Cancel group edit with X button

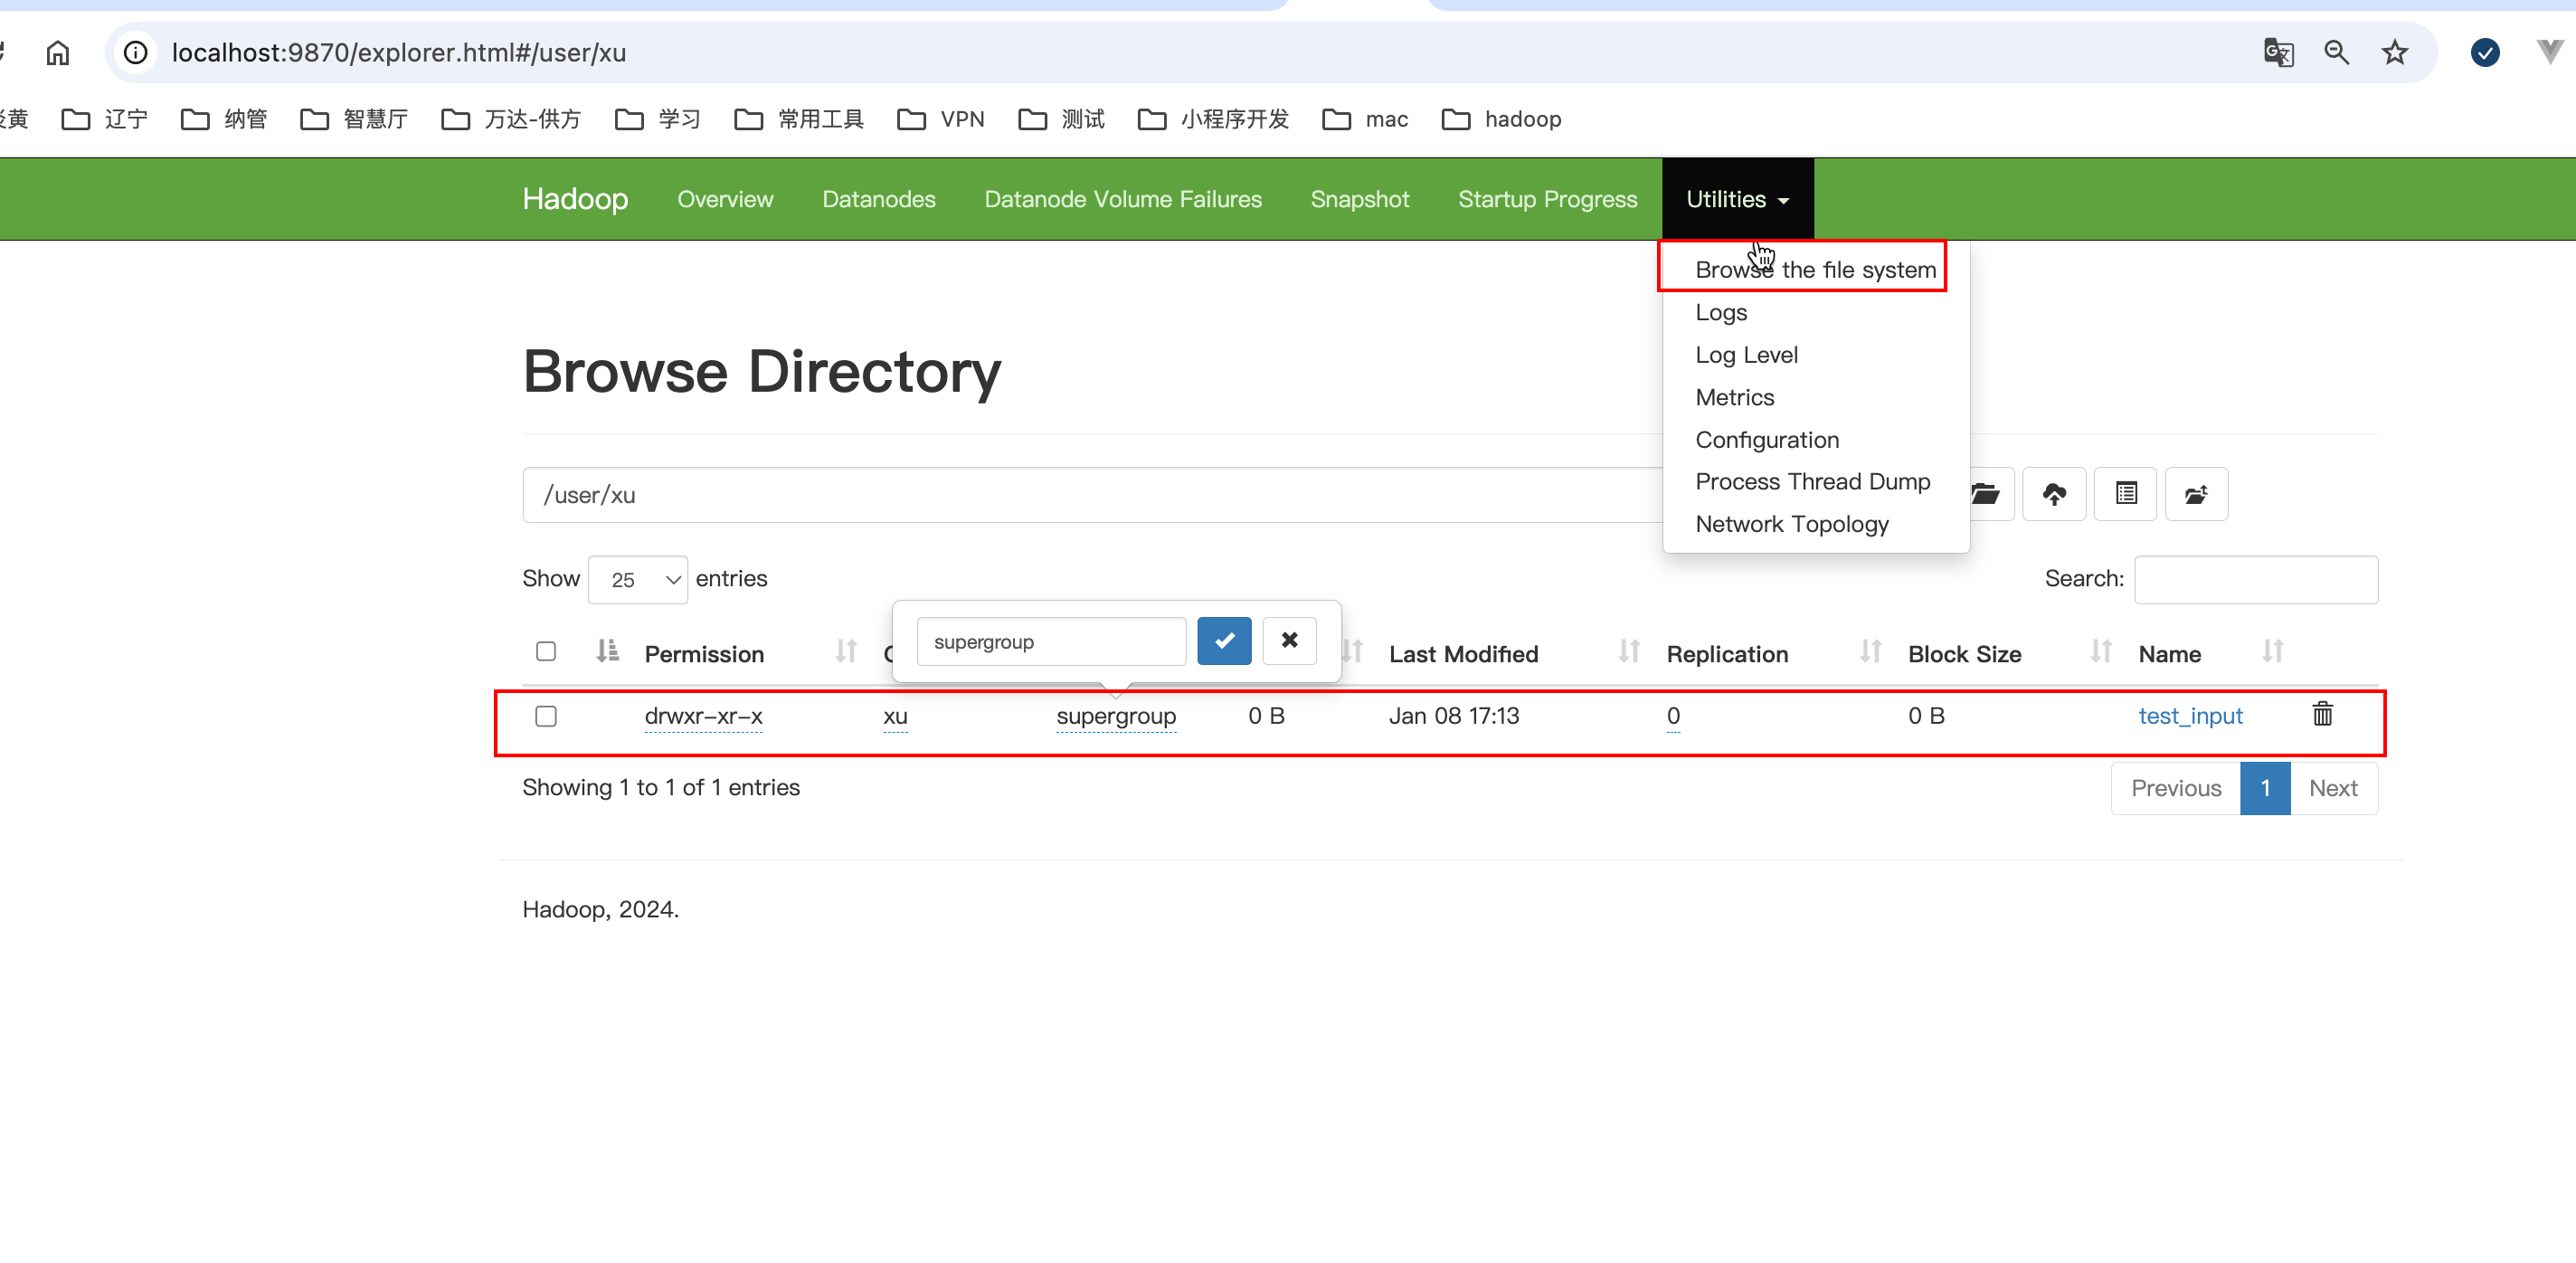click(x=1289, y=640)
